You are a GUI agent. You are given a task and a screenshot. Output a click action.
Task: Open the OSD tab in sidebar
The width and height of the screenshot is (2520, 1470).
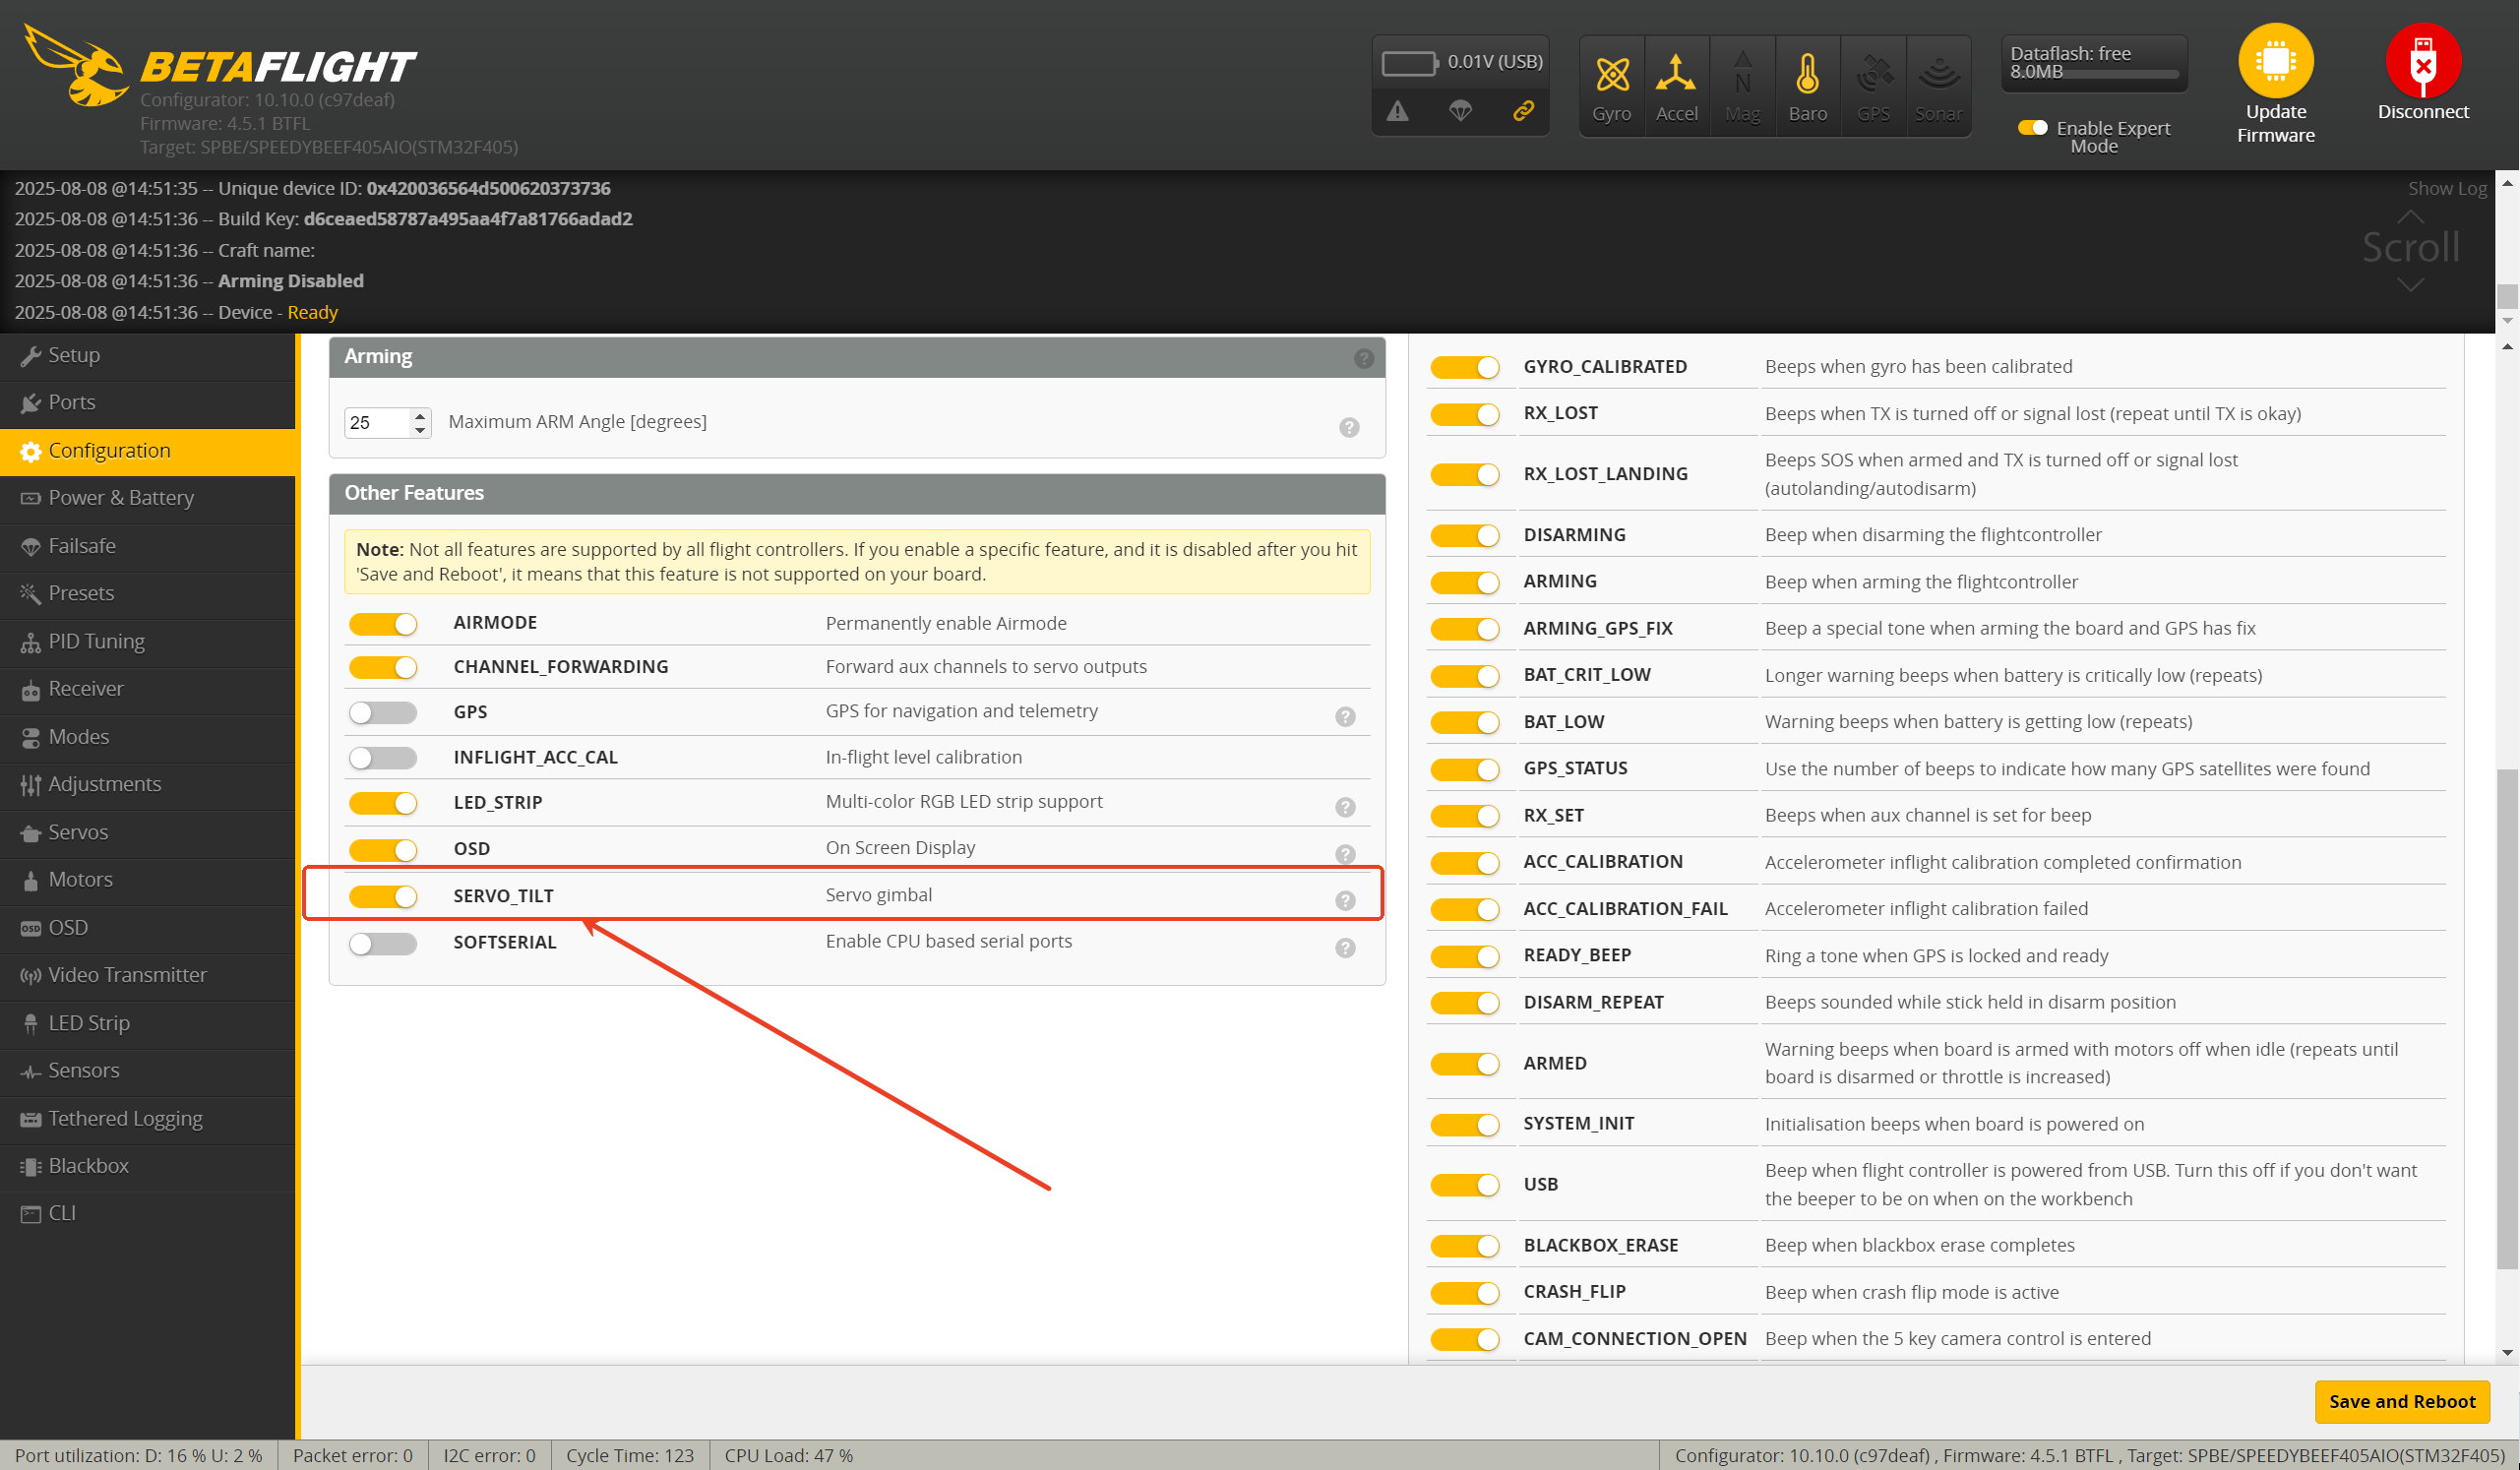click(148, 928)
